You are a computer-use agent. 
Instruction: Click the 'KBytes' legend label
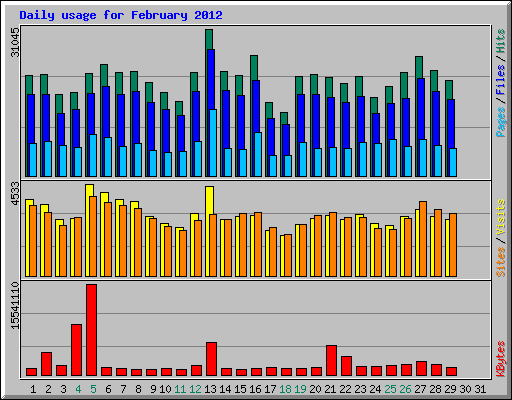click(501, 359)
